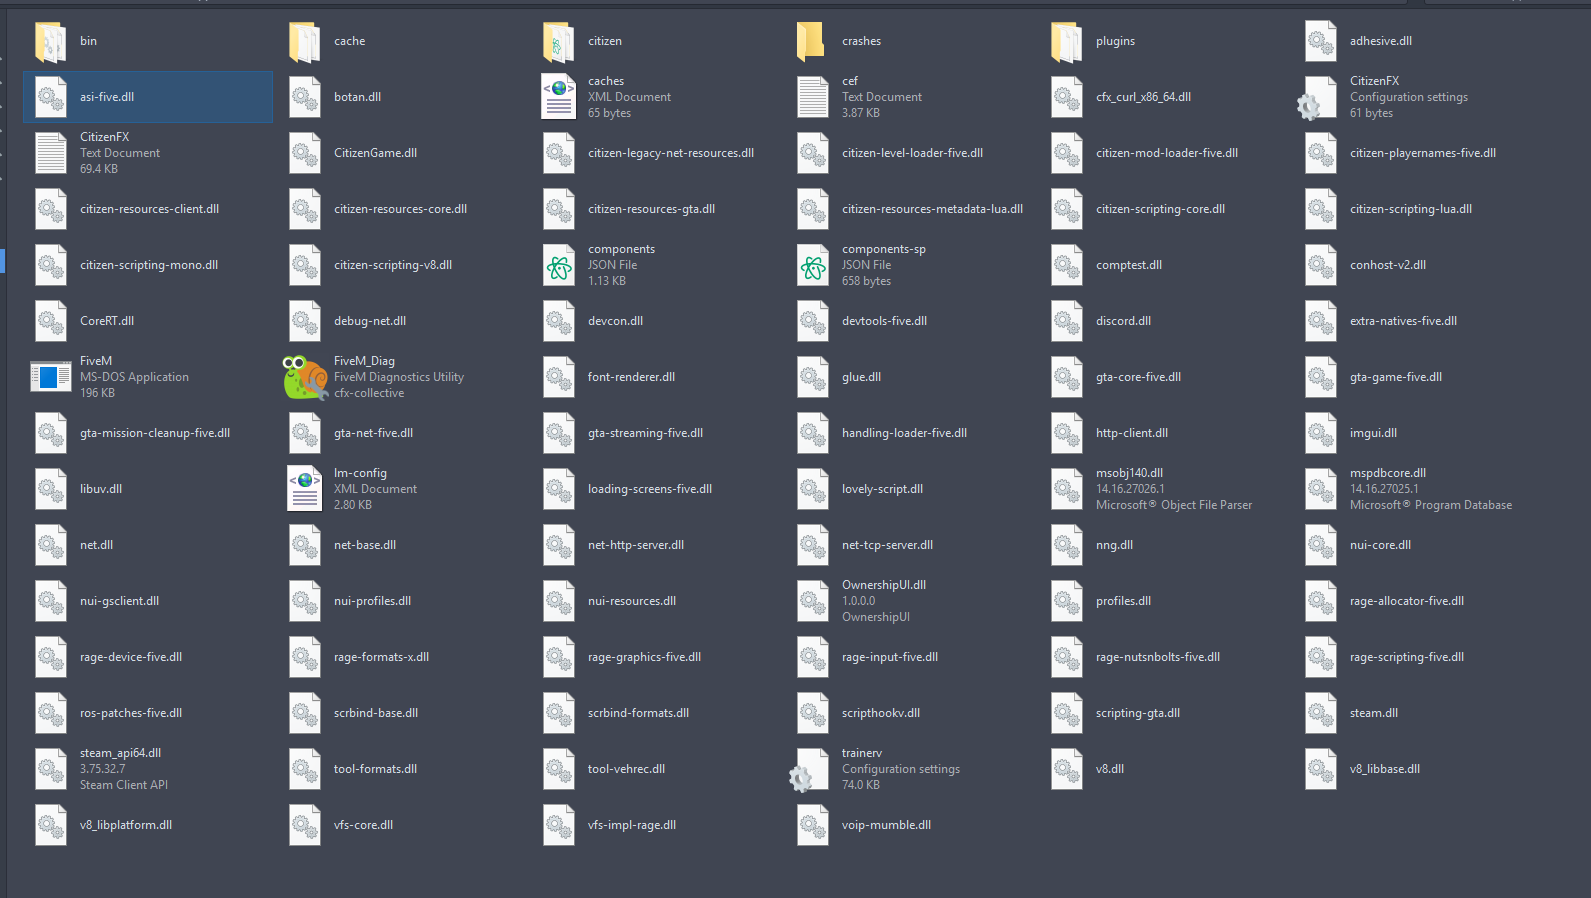
Task: Select the FiveM MS-DOS Application icon
Action: pos(50,377)
